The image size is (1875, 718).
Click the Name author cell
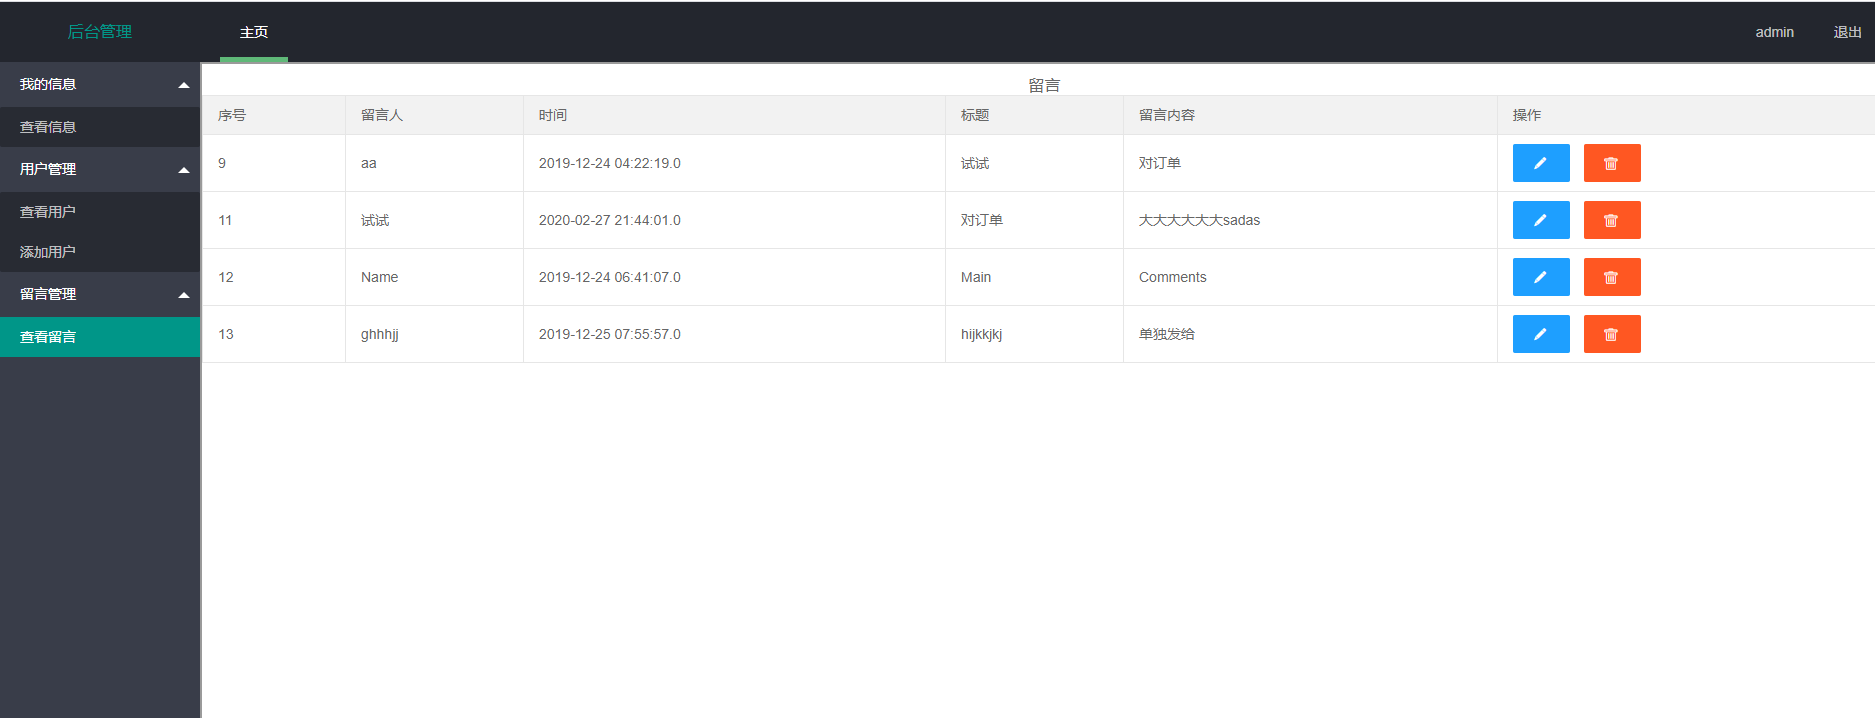(434, 277)
